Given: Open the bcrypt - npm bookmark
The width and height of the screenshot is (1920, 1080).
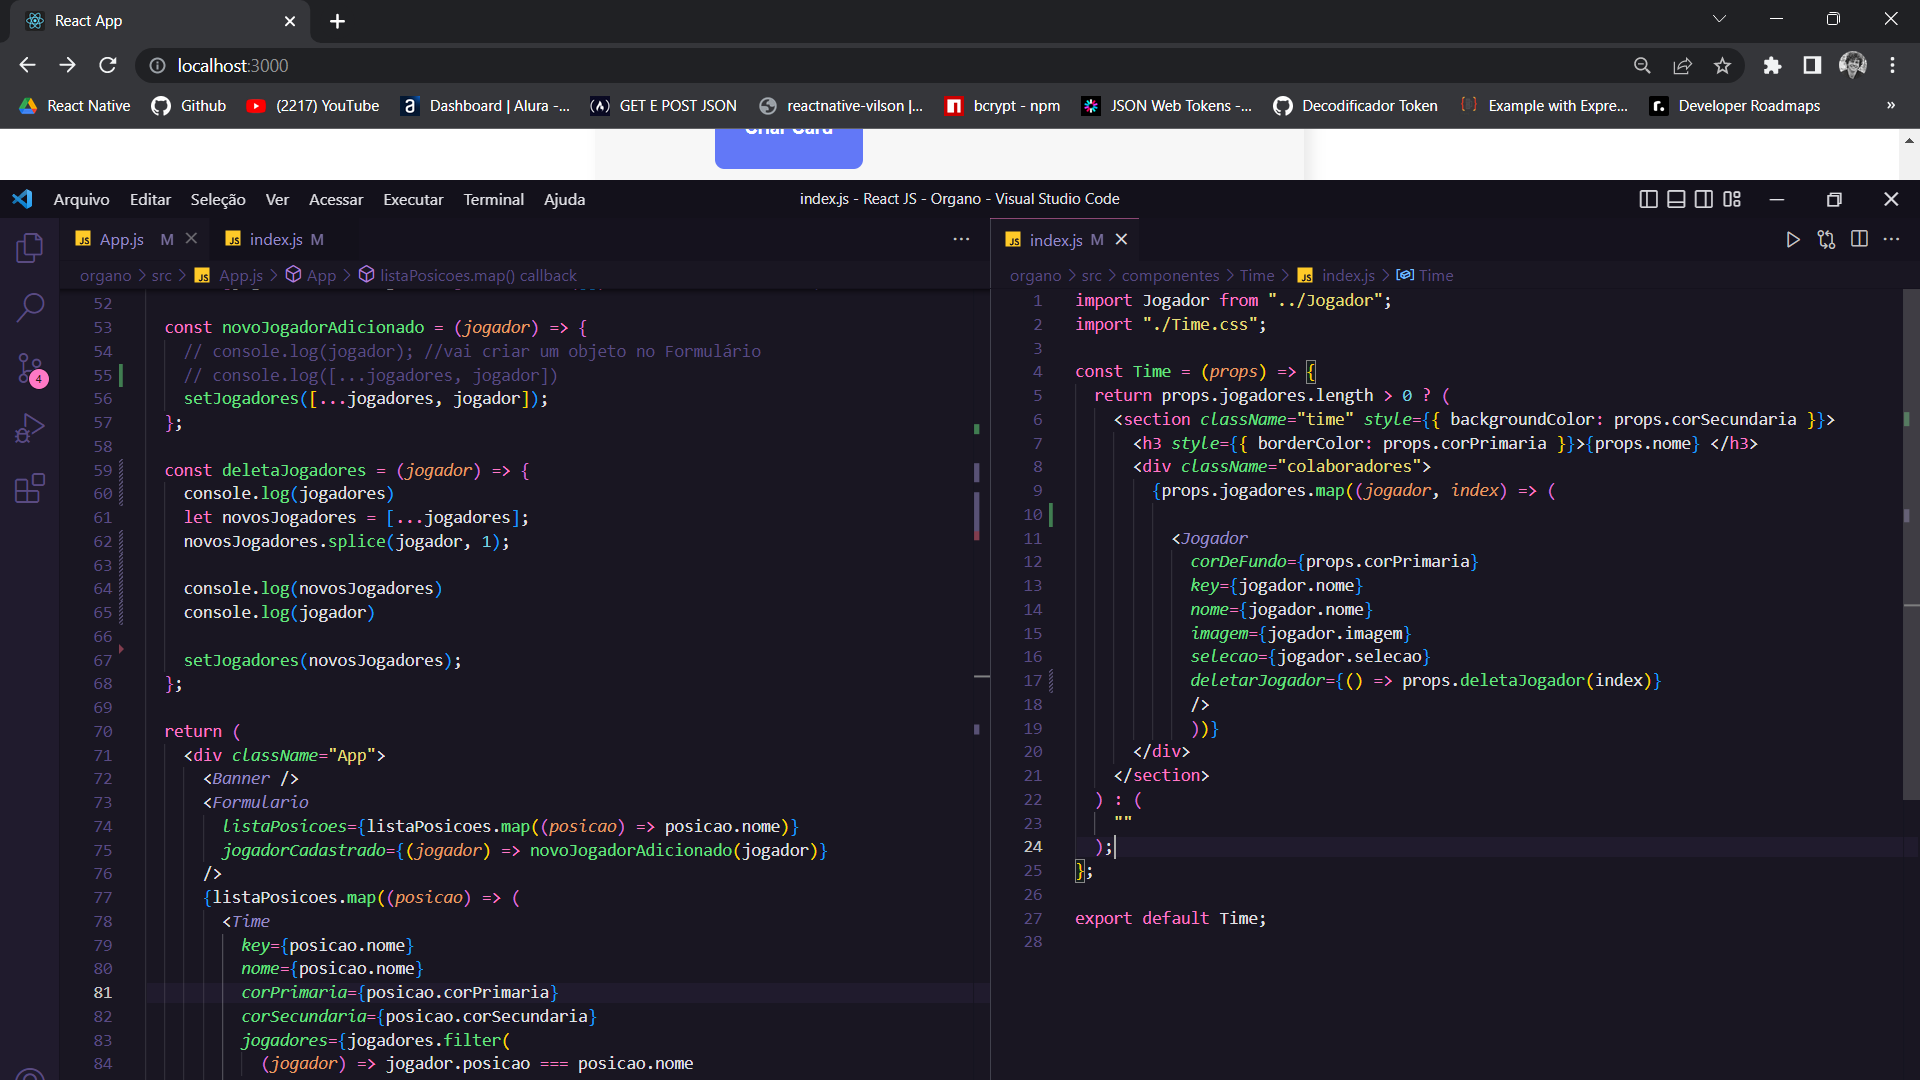Looking at the screenshot, I should pyautogui.click(x=1003, y=106).
